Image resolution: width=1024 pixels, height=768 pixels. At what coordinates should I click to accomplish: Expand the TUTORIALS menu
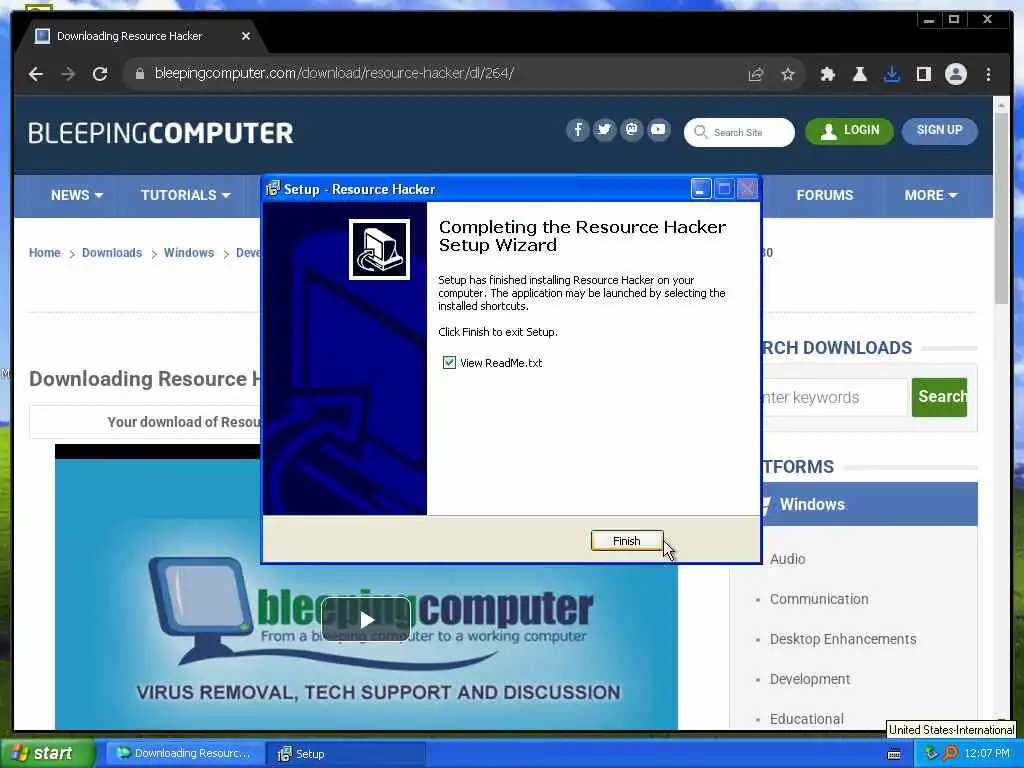(185, 195)
